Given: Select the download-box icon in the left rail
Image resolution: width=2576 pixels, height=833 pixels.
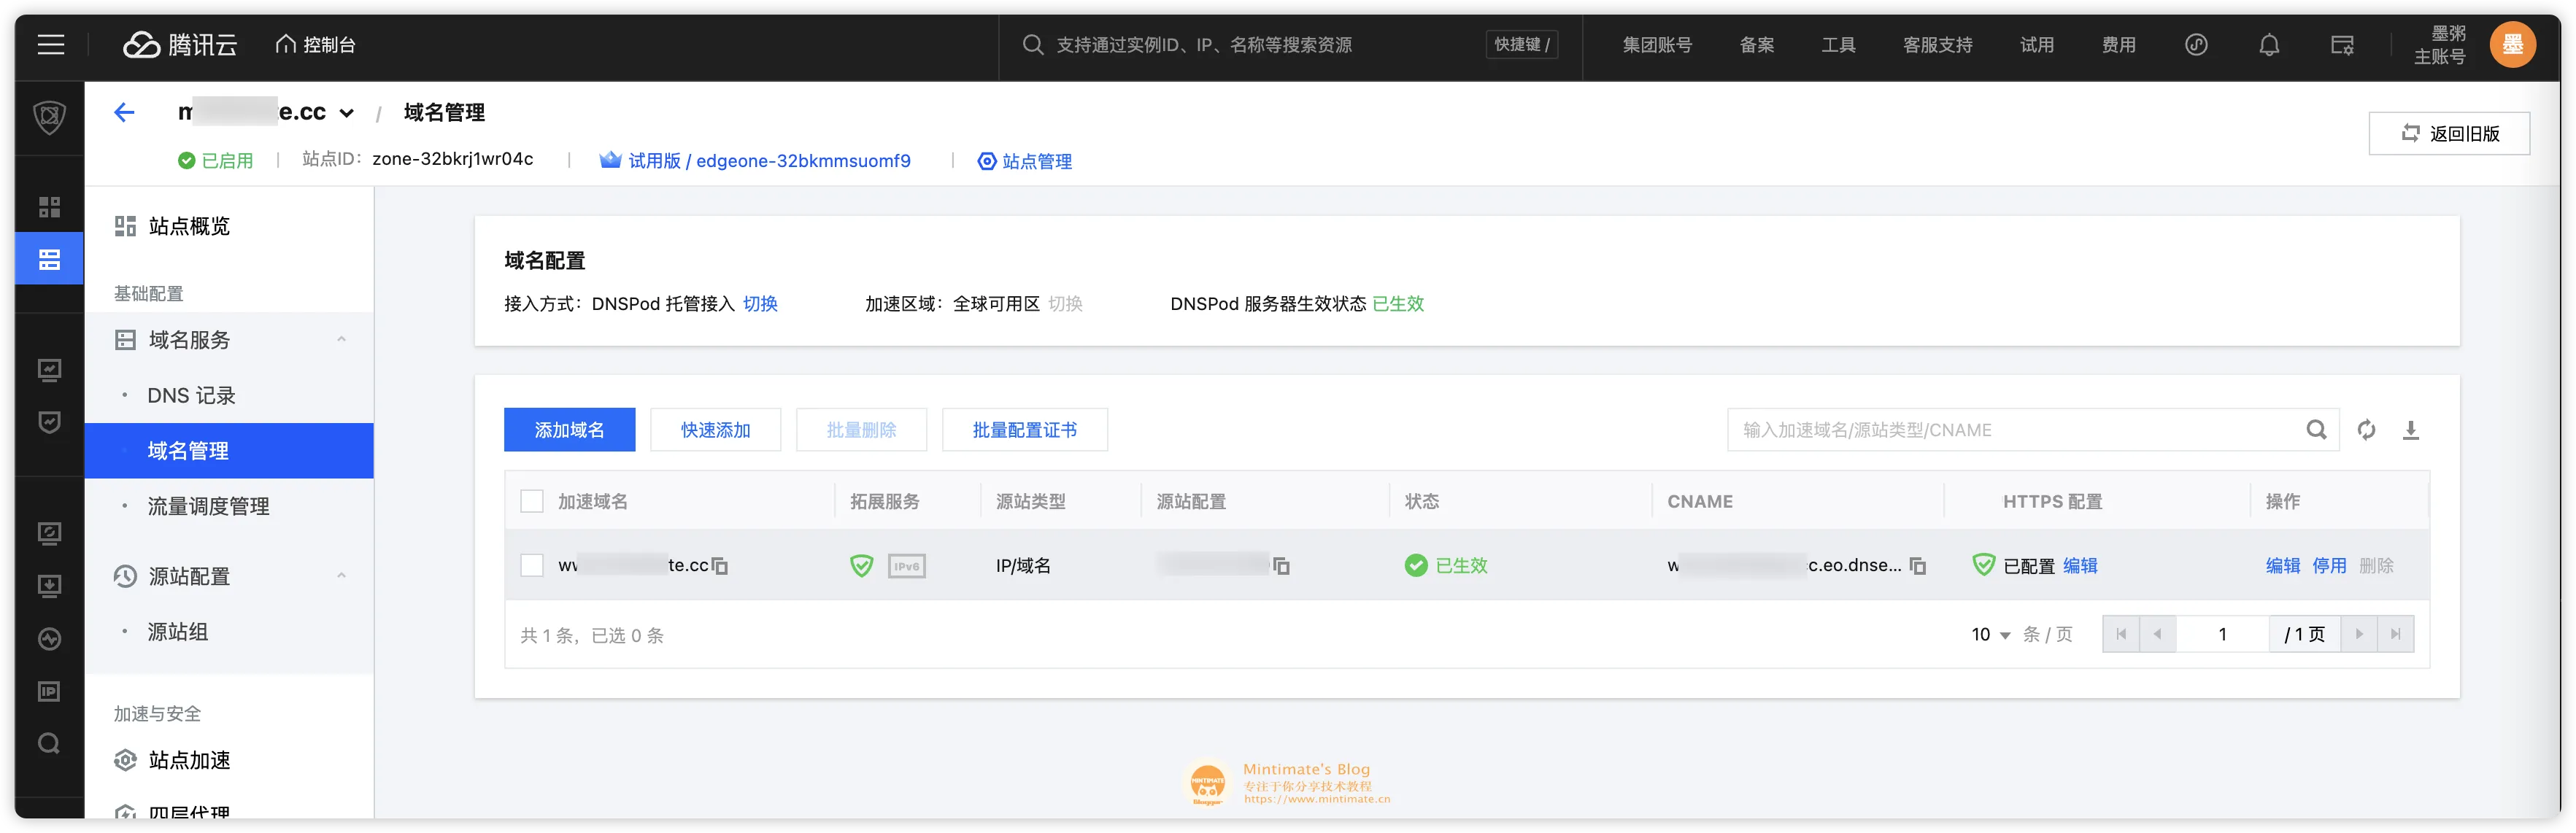Looking at the screenshot, I should coord(49,585).
